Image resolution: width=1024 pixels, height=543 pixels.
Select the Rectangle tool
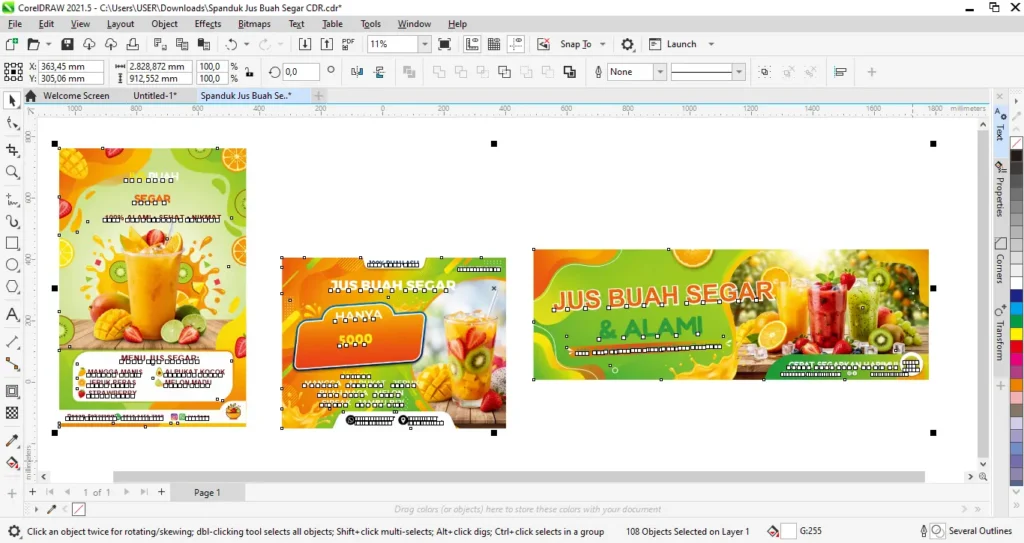click(x=12, y=243)
